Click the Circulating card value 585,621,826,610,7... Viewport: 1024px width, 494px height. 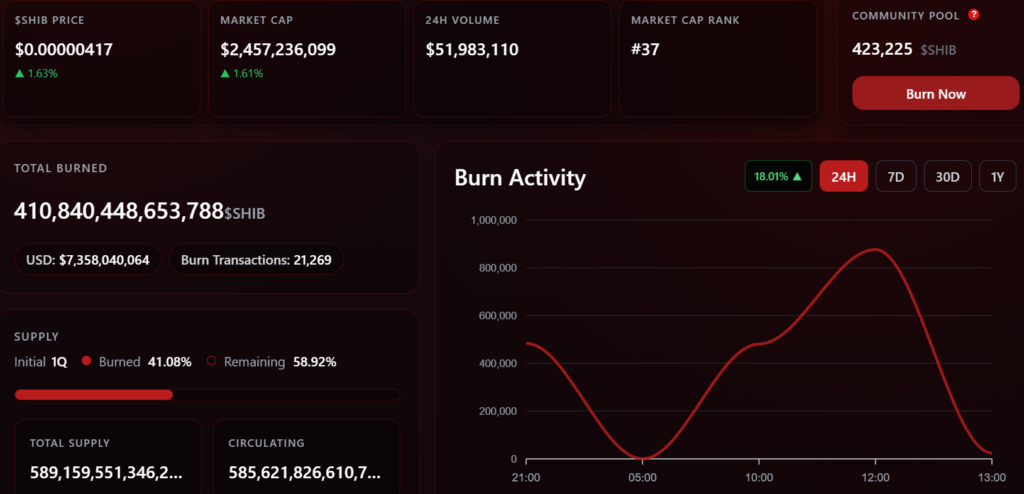tap(305, 472)
